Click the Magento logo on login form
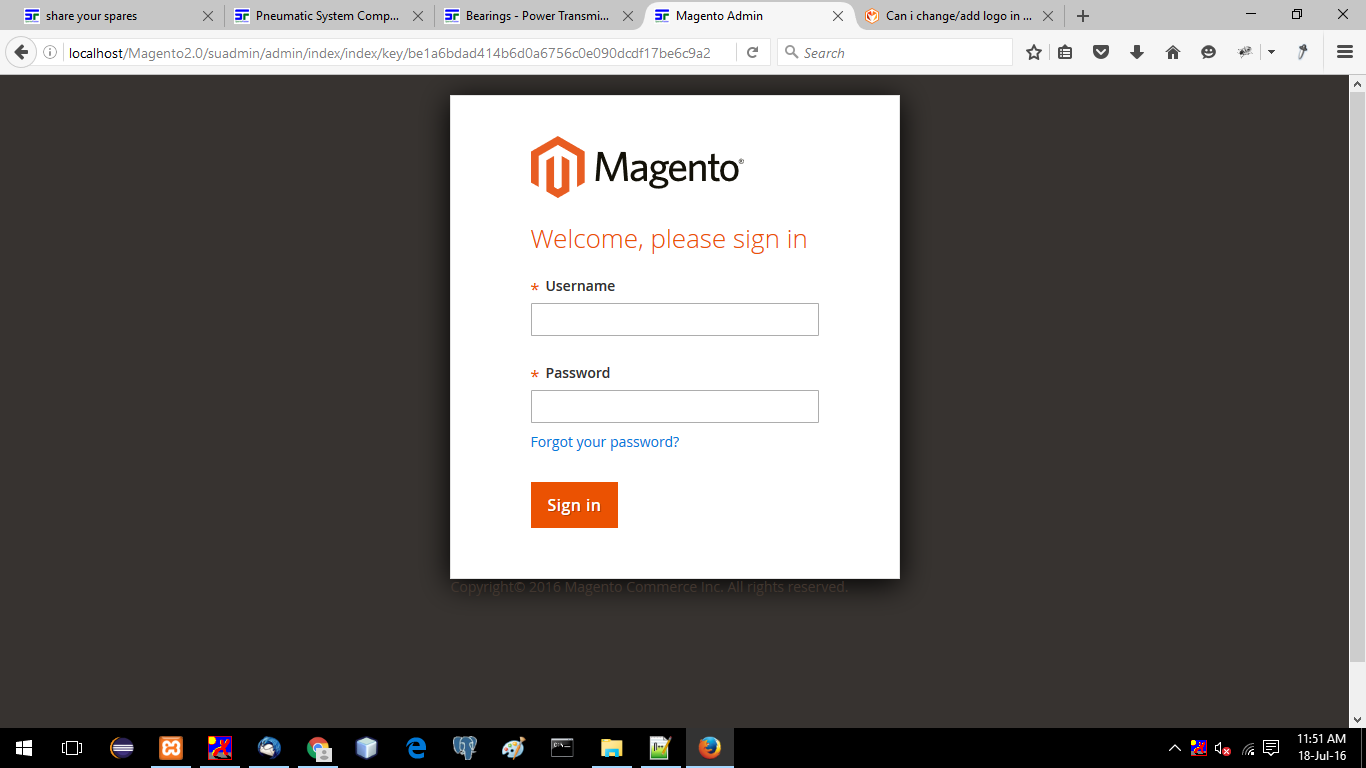This screenshot has height=768, width=1366. 637,167
